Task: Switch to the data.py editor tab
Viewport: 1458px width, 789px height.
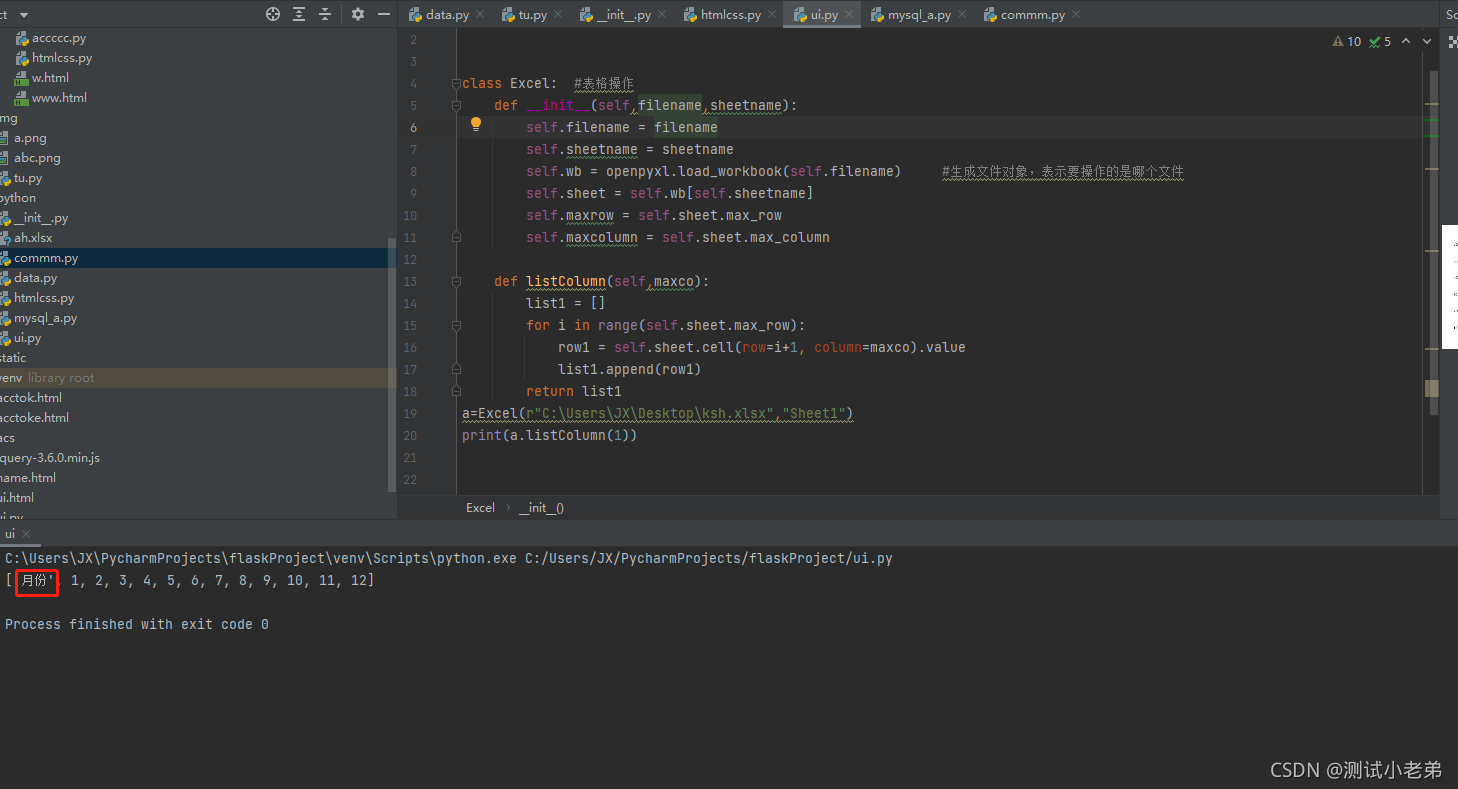Action: coord(446,15)
